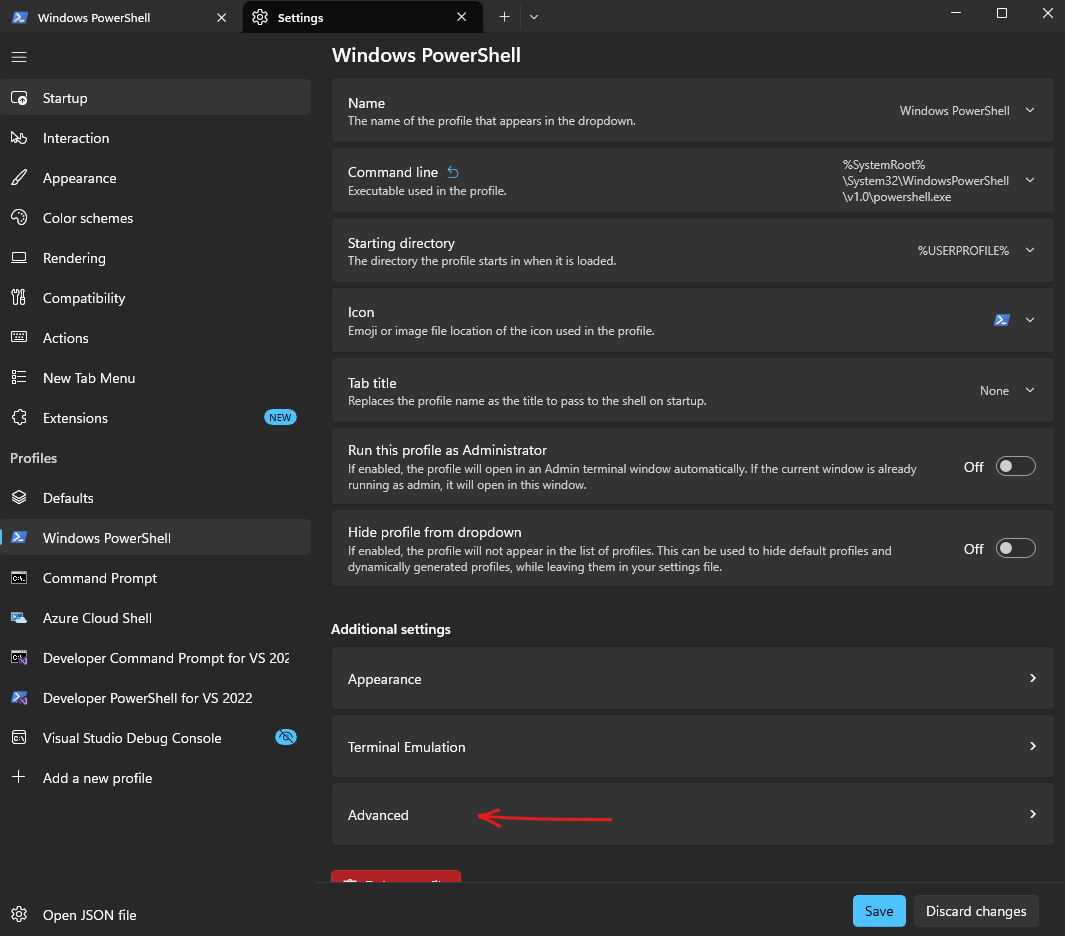
Task: Click the Extensions puzzle icon
Action: pyautogui.click(x=19, y=418)
